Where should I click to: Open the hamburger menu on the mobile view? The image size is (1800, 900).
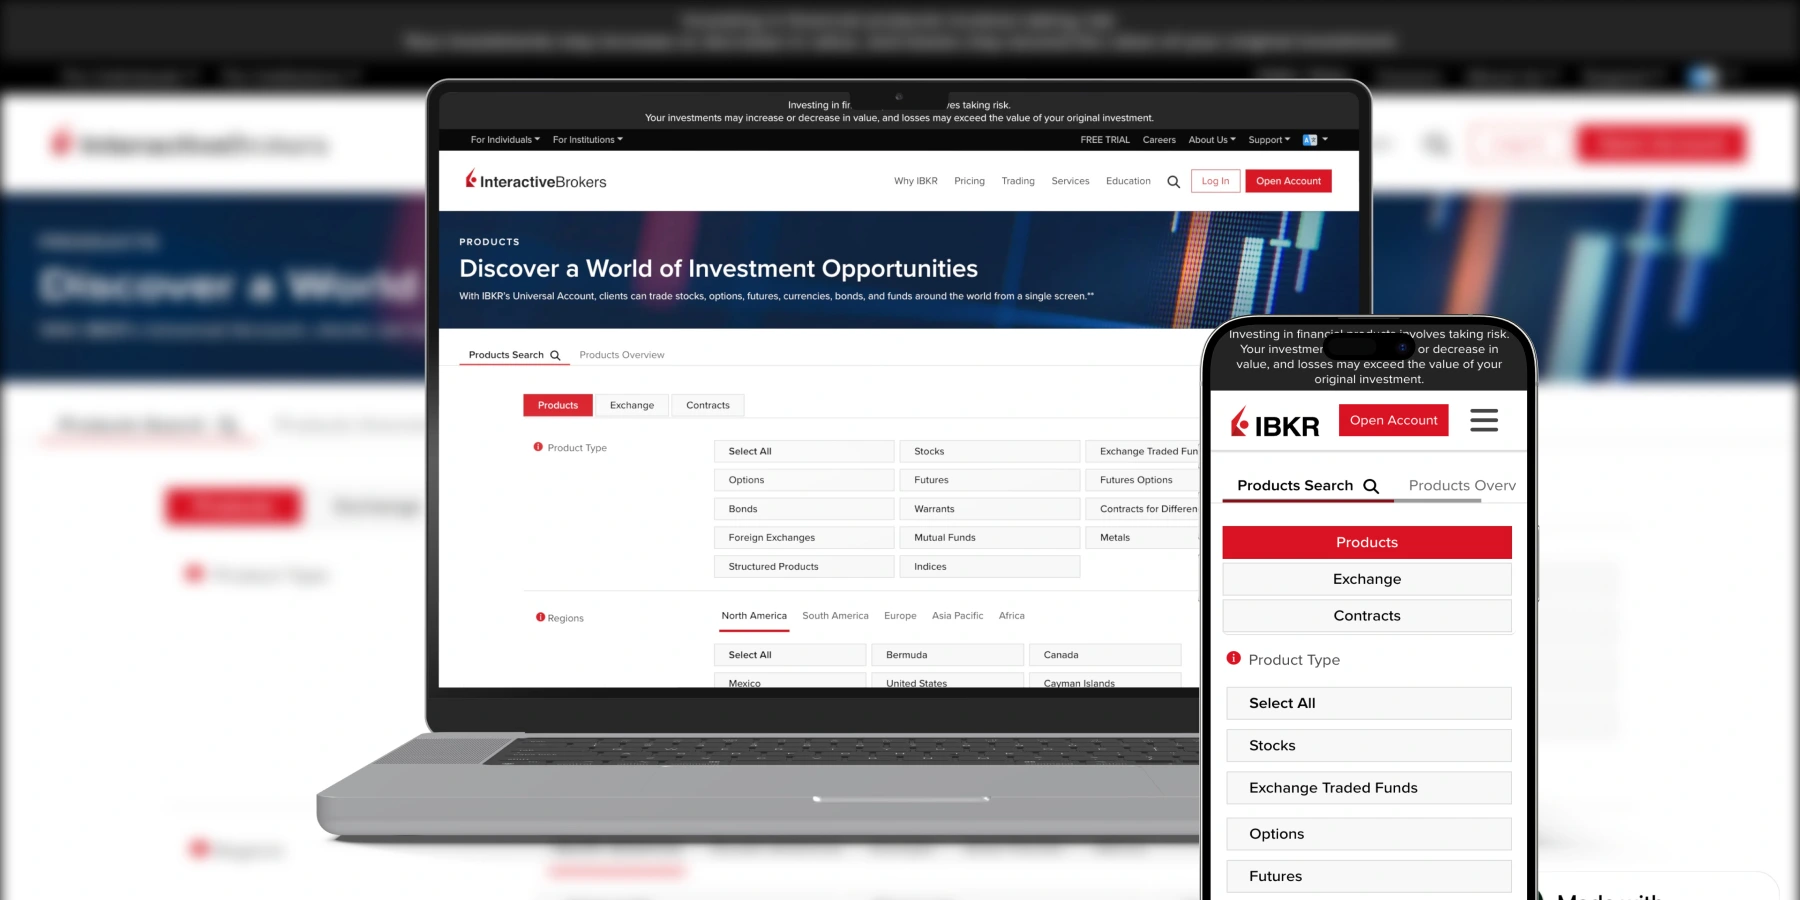coord(1484,420)
